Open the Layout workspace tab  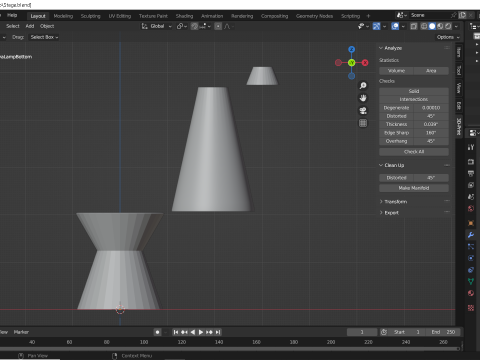click(x=38, y=16)
